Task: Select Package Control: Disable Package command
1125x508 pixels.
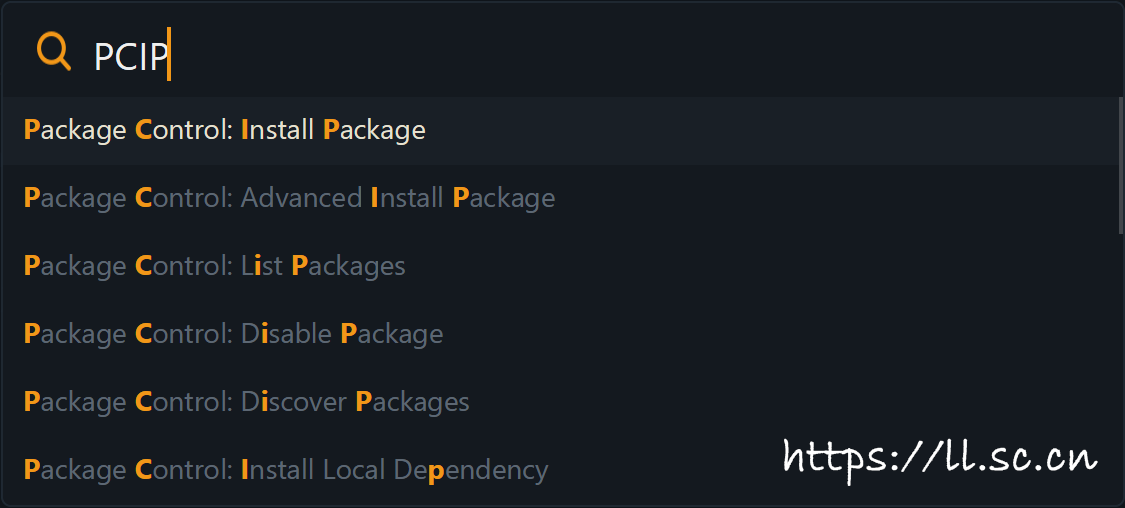Action: 233,334
